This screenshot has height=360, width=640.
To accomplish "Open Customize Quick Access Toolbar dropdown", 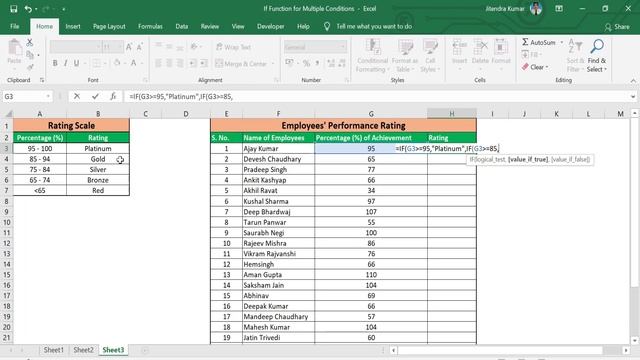I will tap(64, 9).
